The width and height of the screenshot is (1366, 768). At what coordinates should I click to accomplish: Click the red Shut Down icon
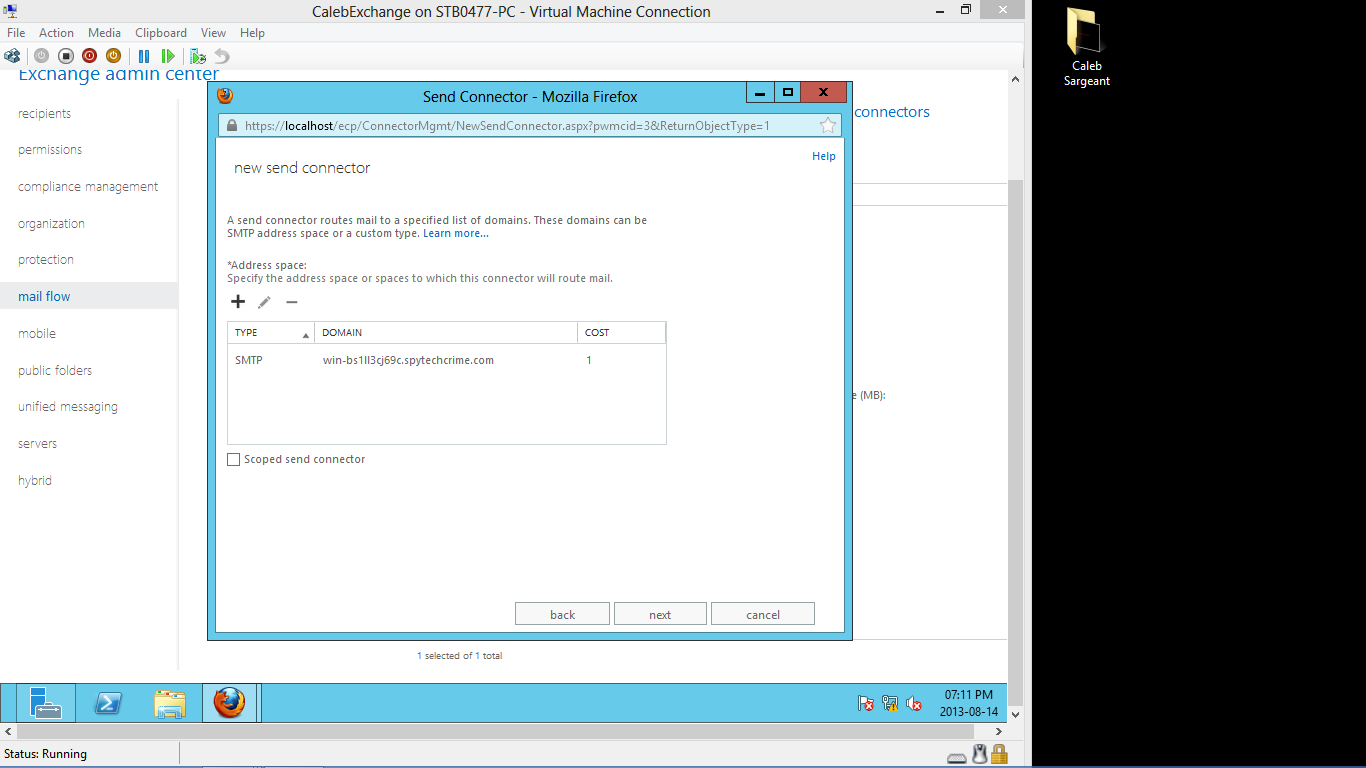89,56
